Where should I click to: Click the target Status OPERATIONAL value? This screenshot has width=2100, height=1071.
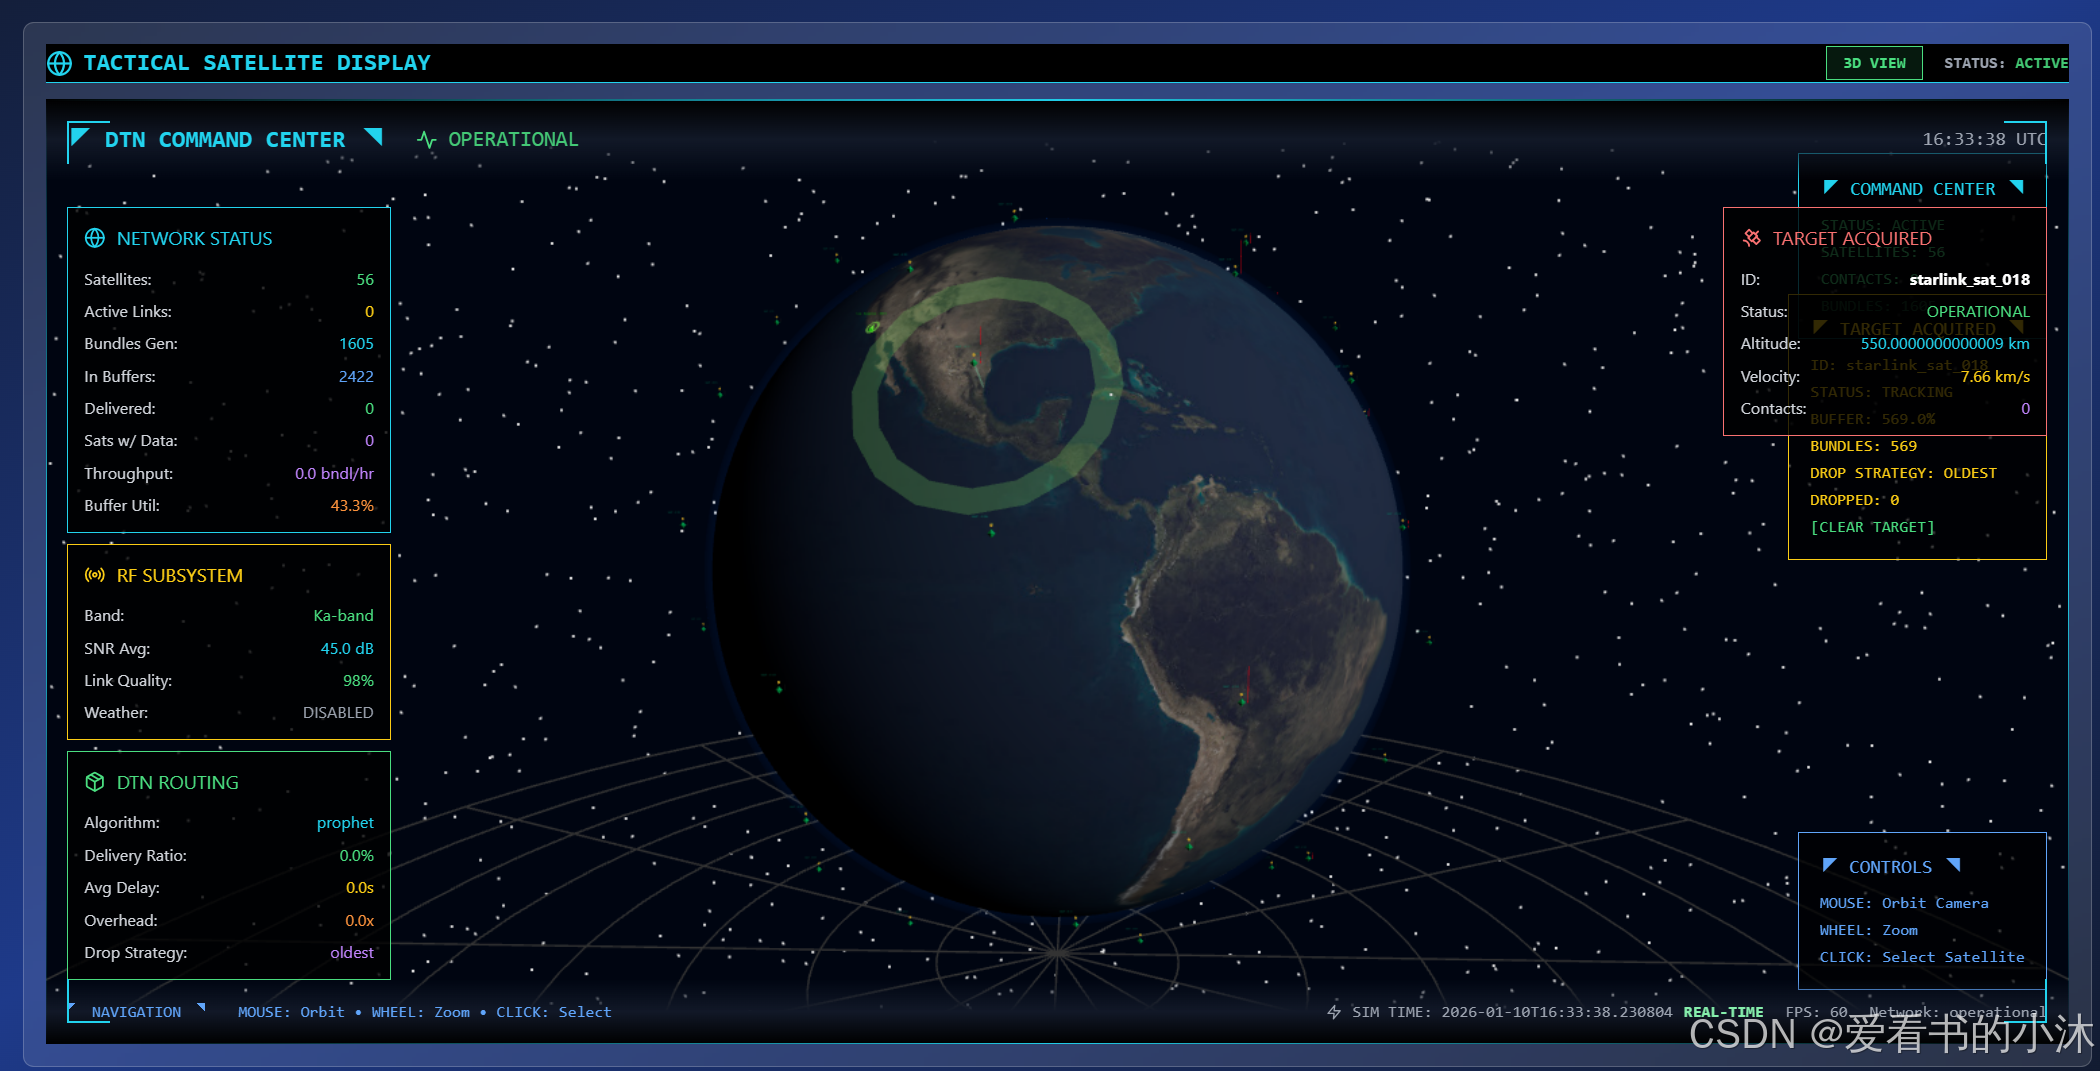click(x=1978, y=312)
